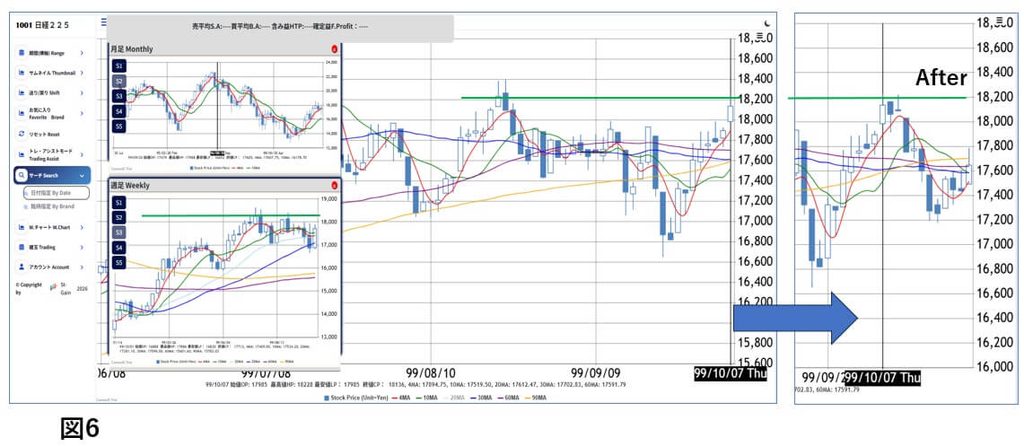Click the highlighted 99/10/07 Thu date on main chart
The height and width of the screenshot is (446, 1024).
(729, 374)
